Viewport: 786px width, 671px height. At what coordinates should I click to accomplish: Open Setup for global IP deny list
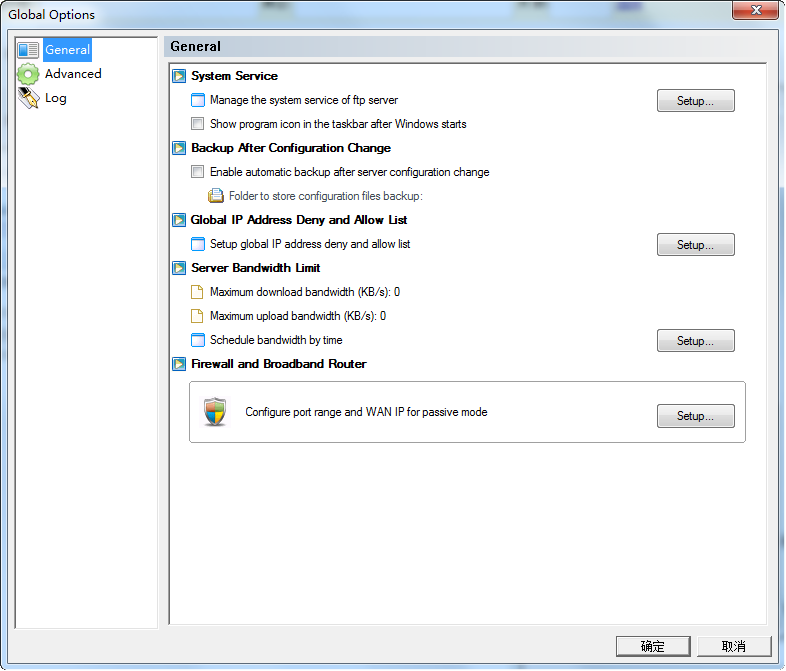tap(696, 245)
